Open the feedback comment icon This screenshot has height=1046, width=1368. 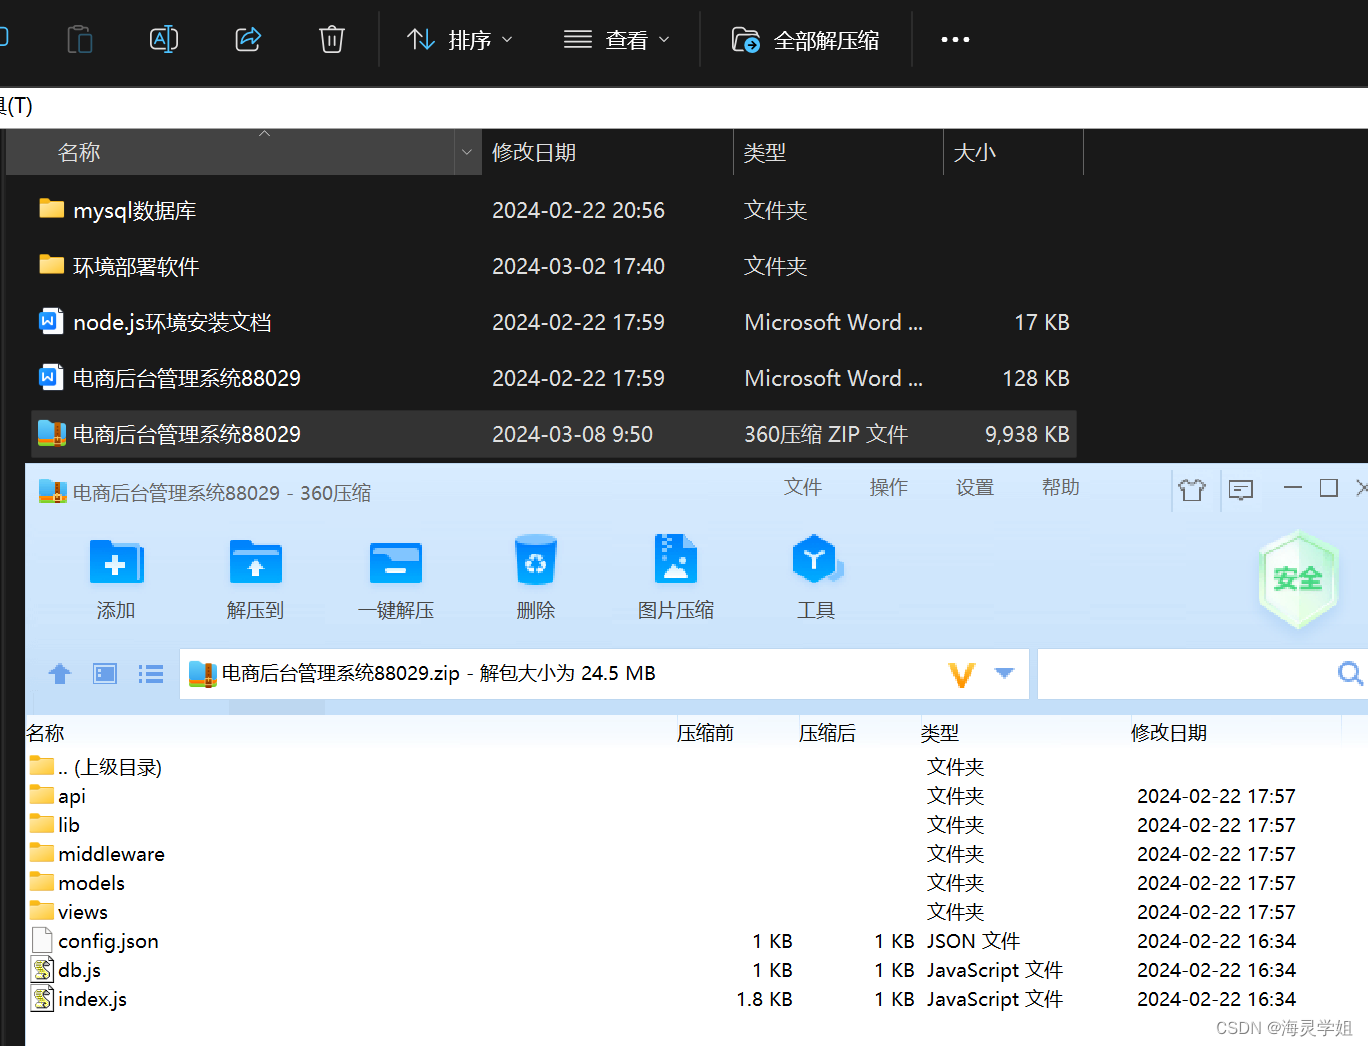pyautogui.click(x=1240, y=489)
